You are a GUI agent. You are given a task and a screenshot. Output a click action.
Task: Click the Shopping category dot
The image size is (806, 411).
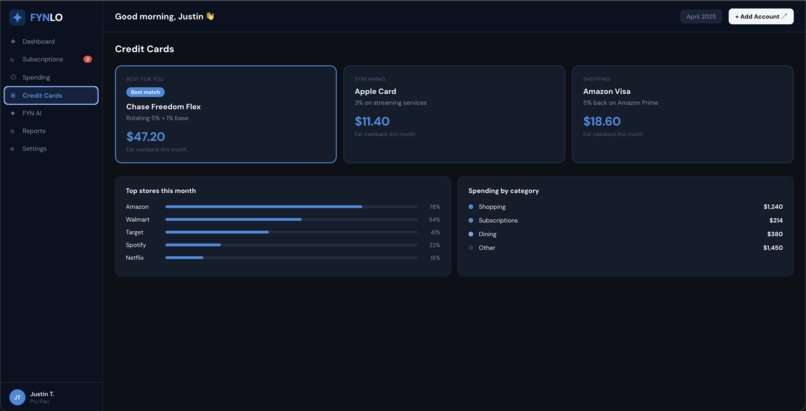click(471, 207)
